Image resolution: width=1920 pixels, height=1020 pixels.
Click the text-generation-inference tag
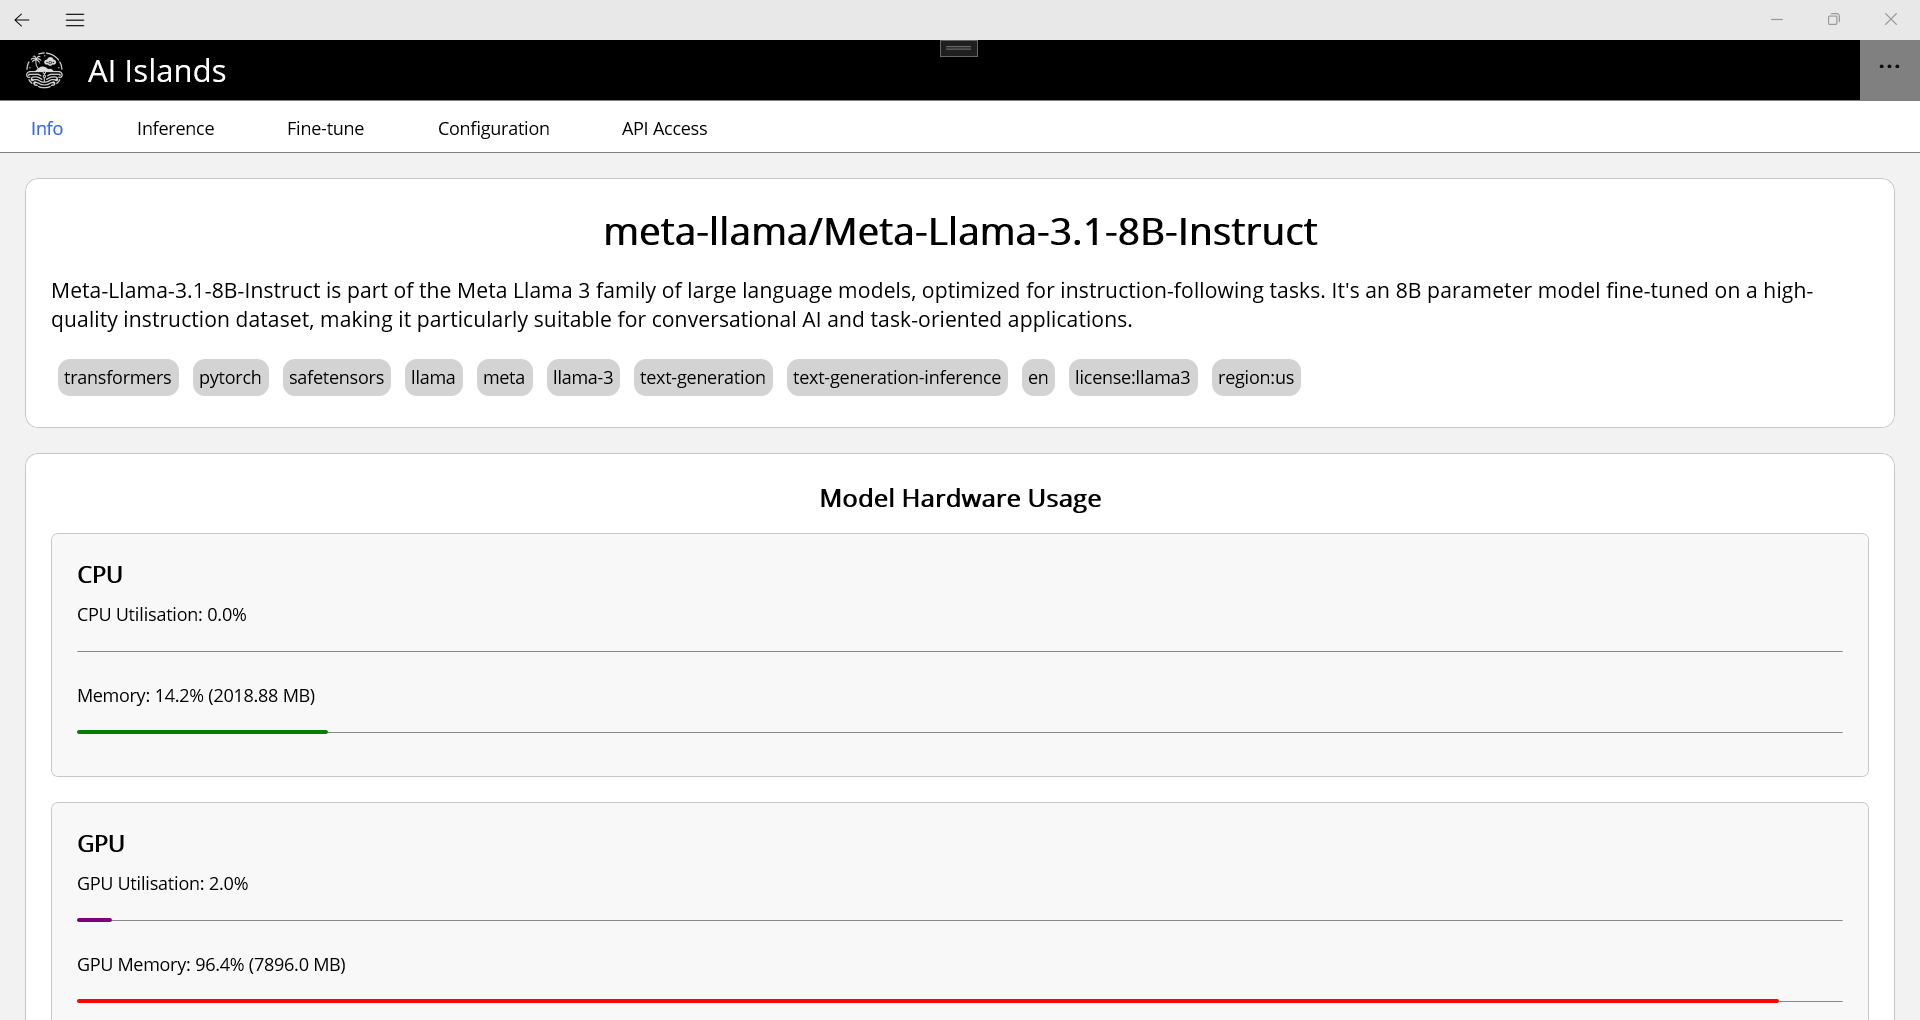point(897,378)
